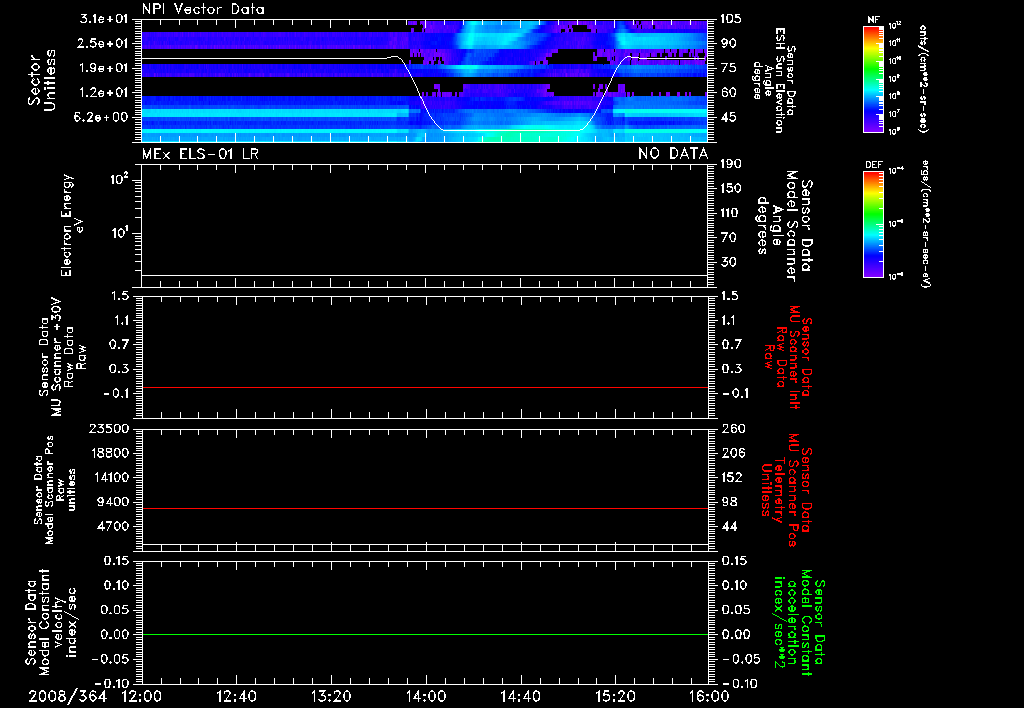Click the red "MU Scanner Inh Raw Data" title
Image resolution: width=1024 pixels, height=708 pixels.
(789, 357)
